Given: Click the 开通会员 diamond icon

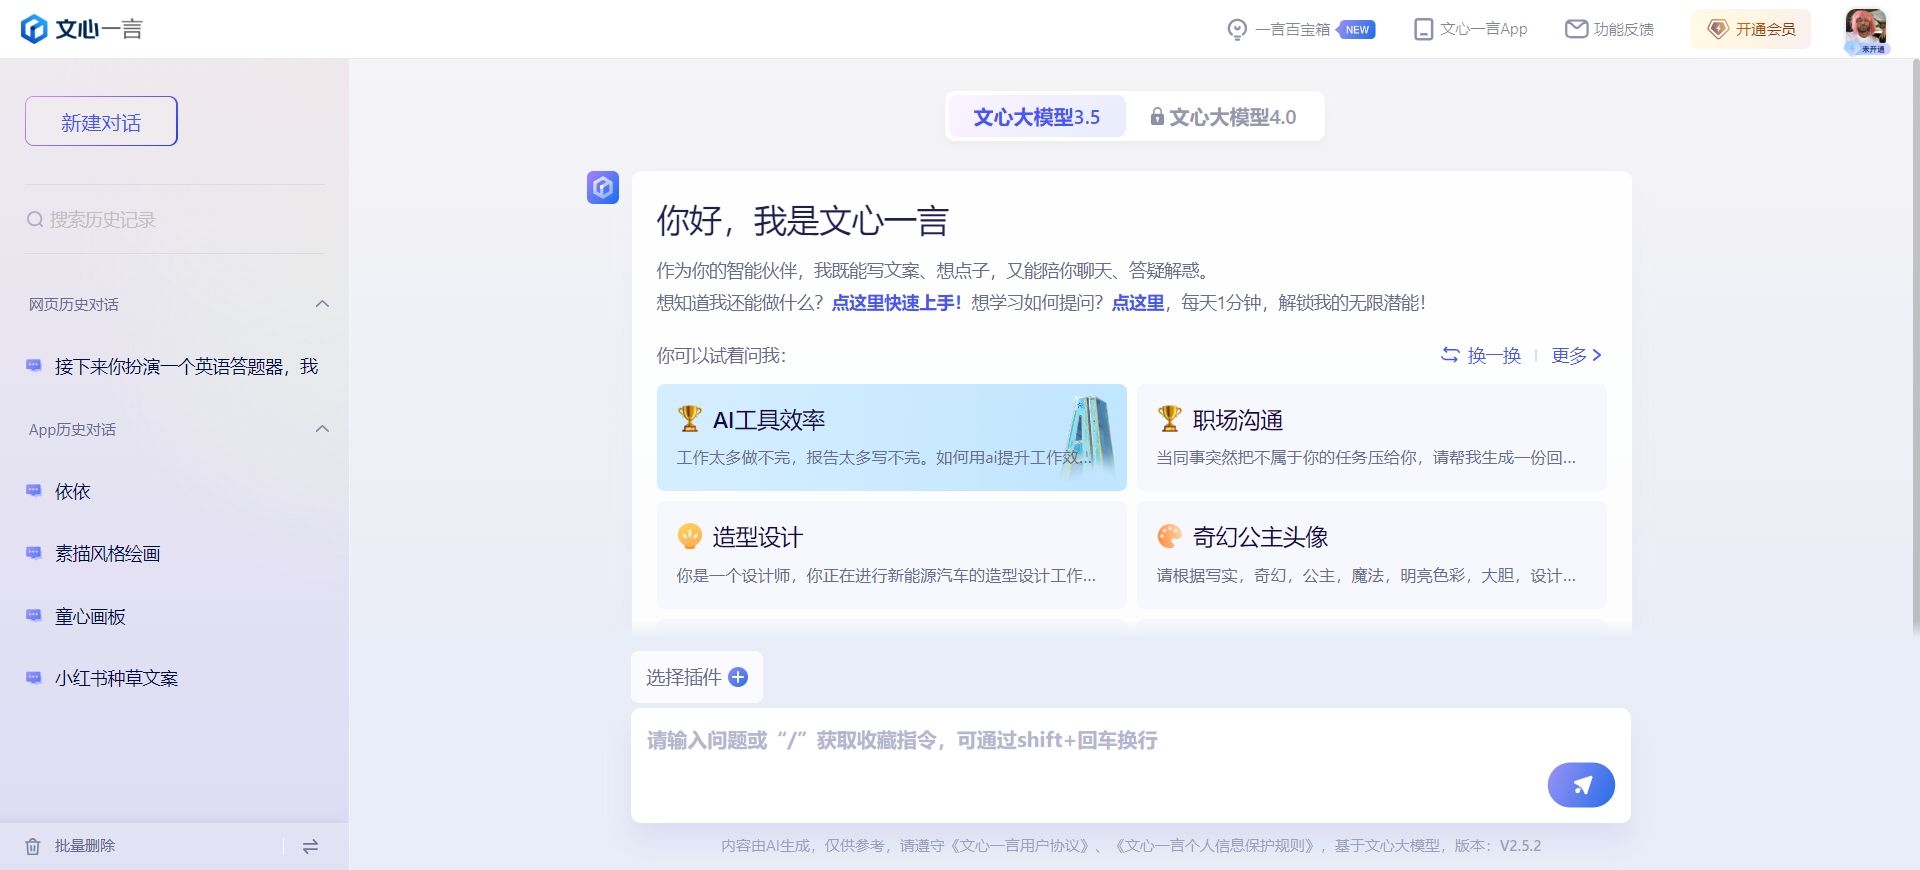Looking at the screenshot, I should 1718,29.
